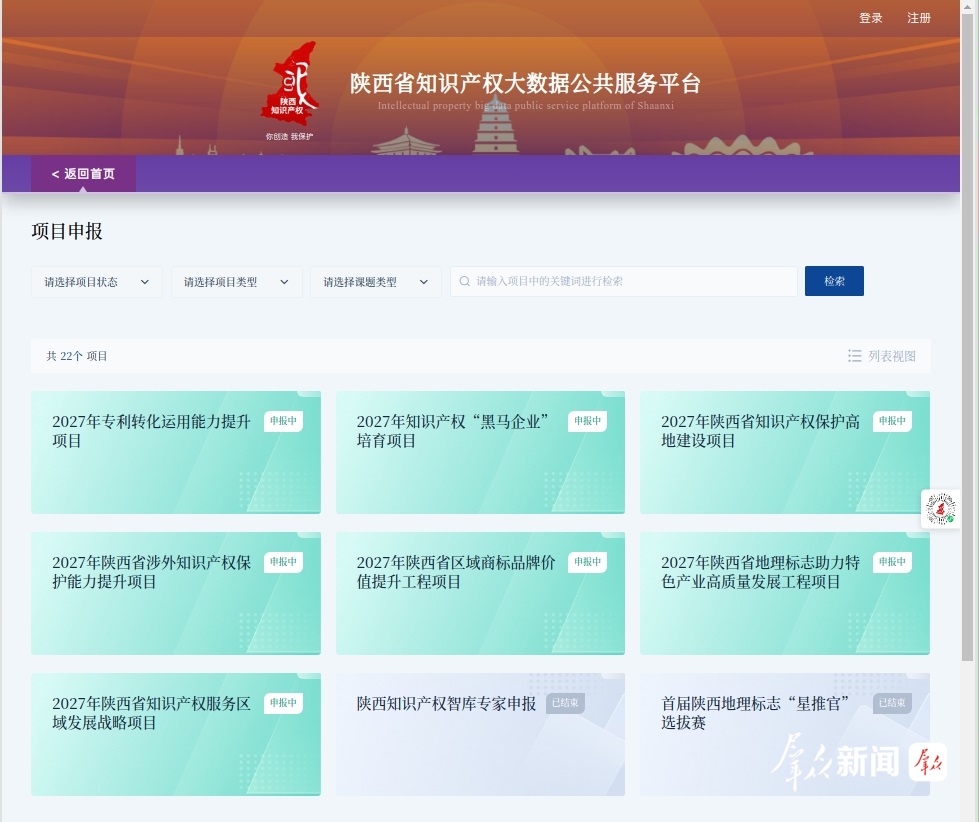Open the 请选择项目状态 dropdown
The width and height of the screenshot is (979, 822).
pyautogui.click(x=97, y=282)
